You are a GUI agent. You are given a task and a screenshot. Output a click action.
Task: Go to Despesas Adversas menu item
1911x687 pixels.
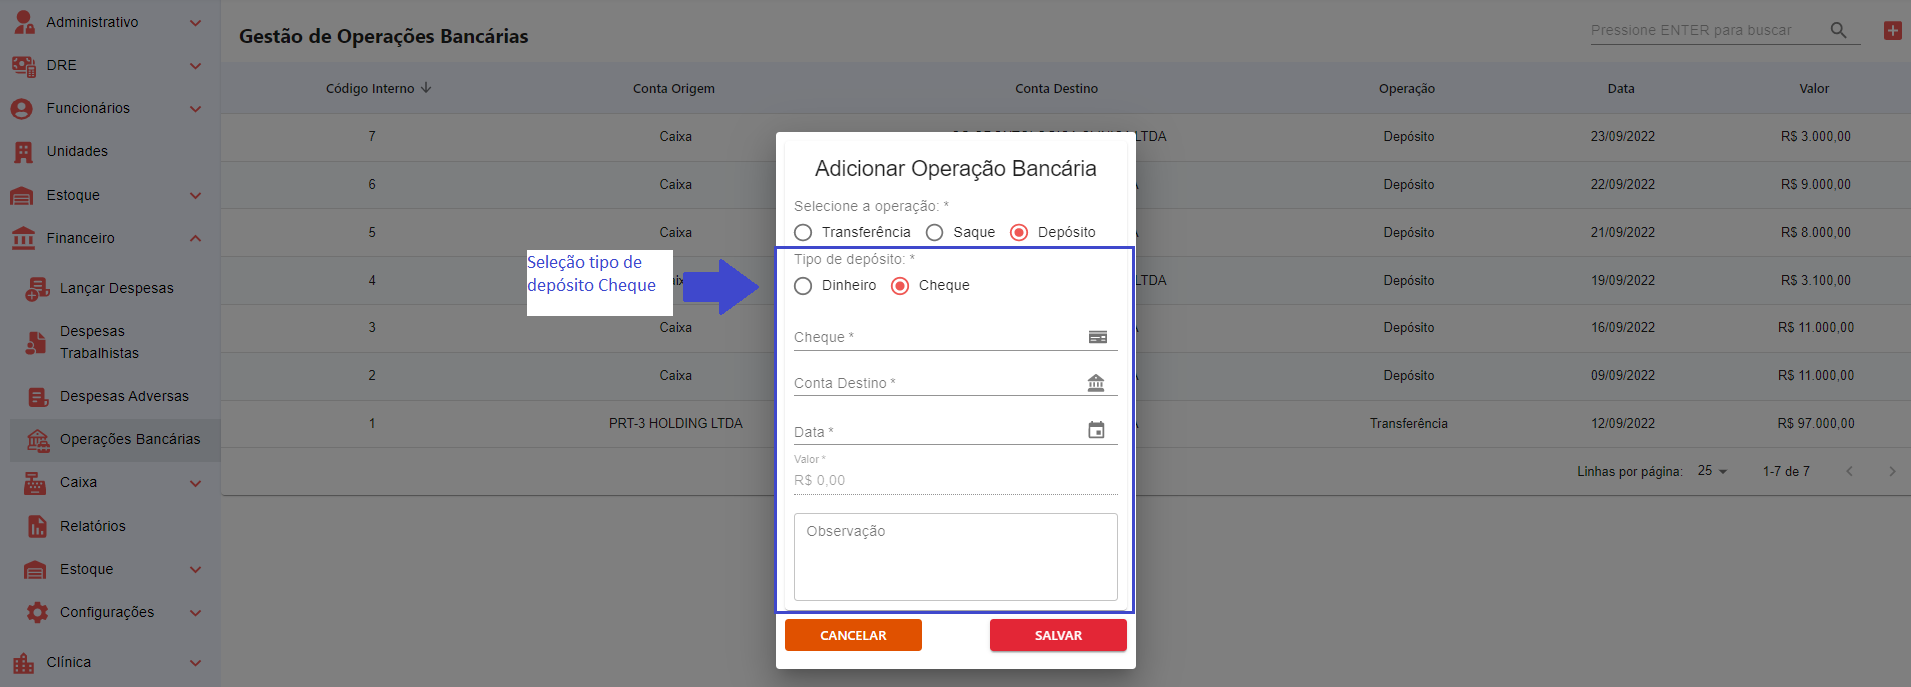coord(124,396)
